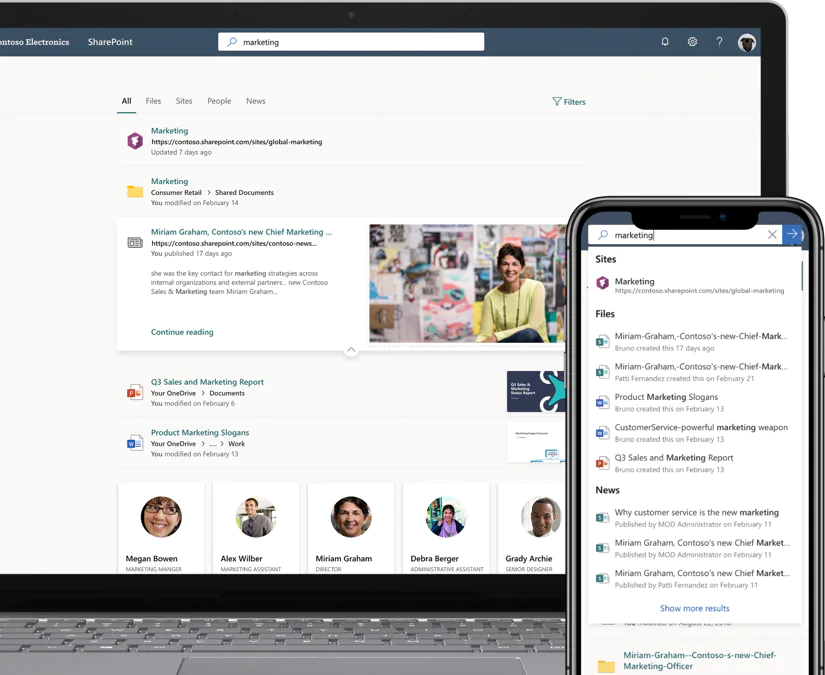Open the settings gear icon

coord(692,42)
